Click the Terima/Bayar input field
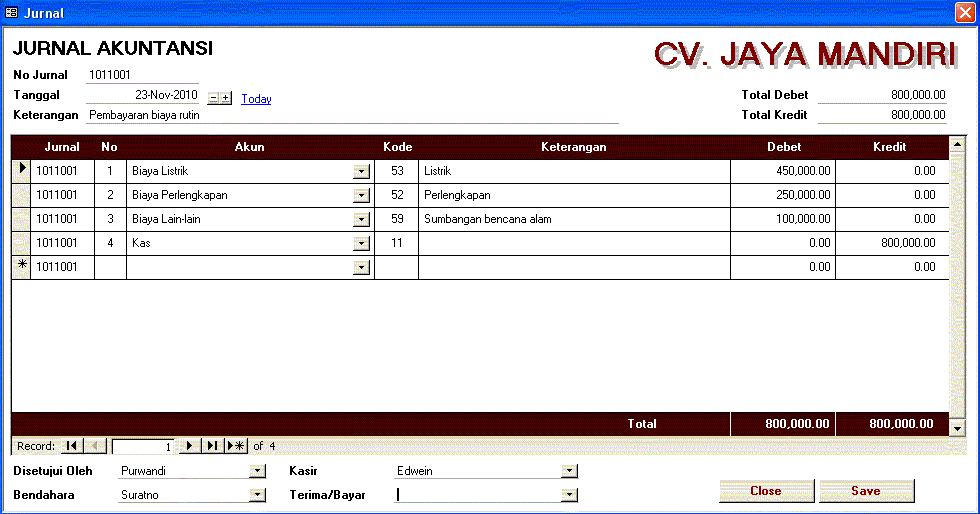 478,495
